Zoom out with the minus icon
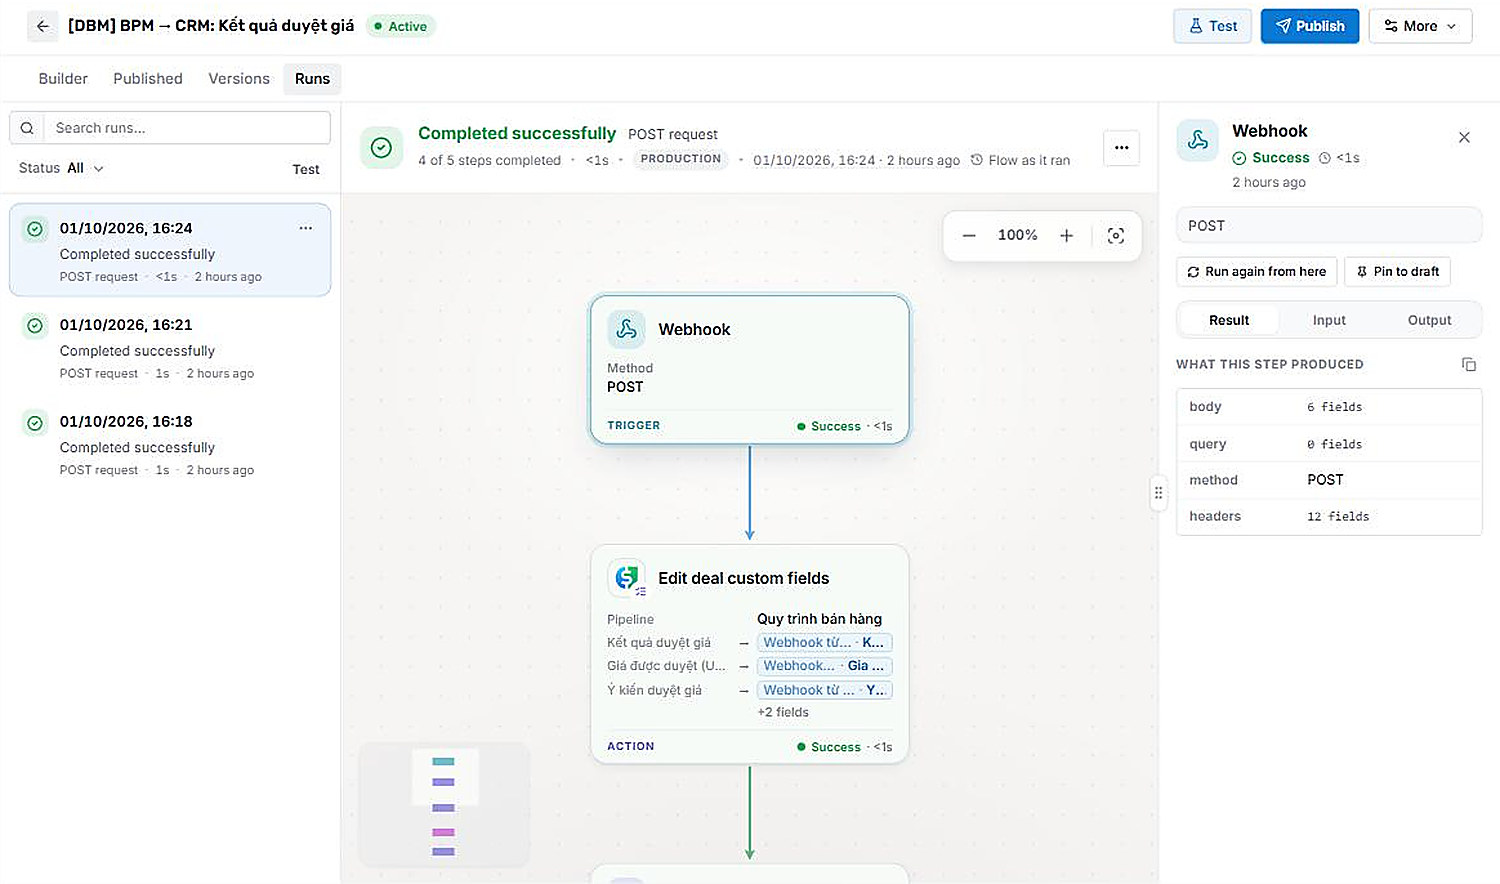 969,236
